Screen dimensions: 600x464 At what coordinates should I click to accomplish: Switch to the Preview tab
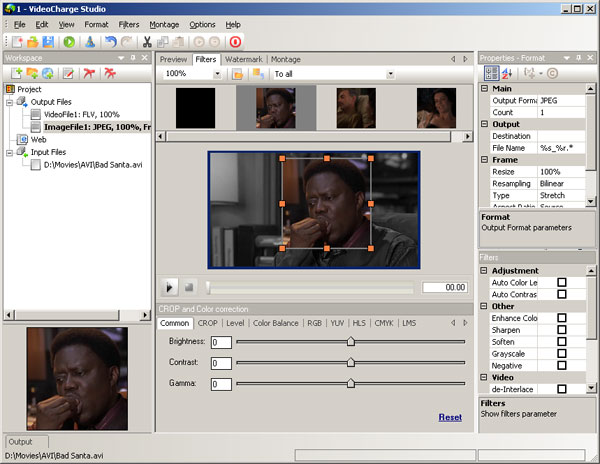point(173,59)
